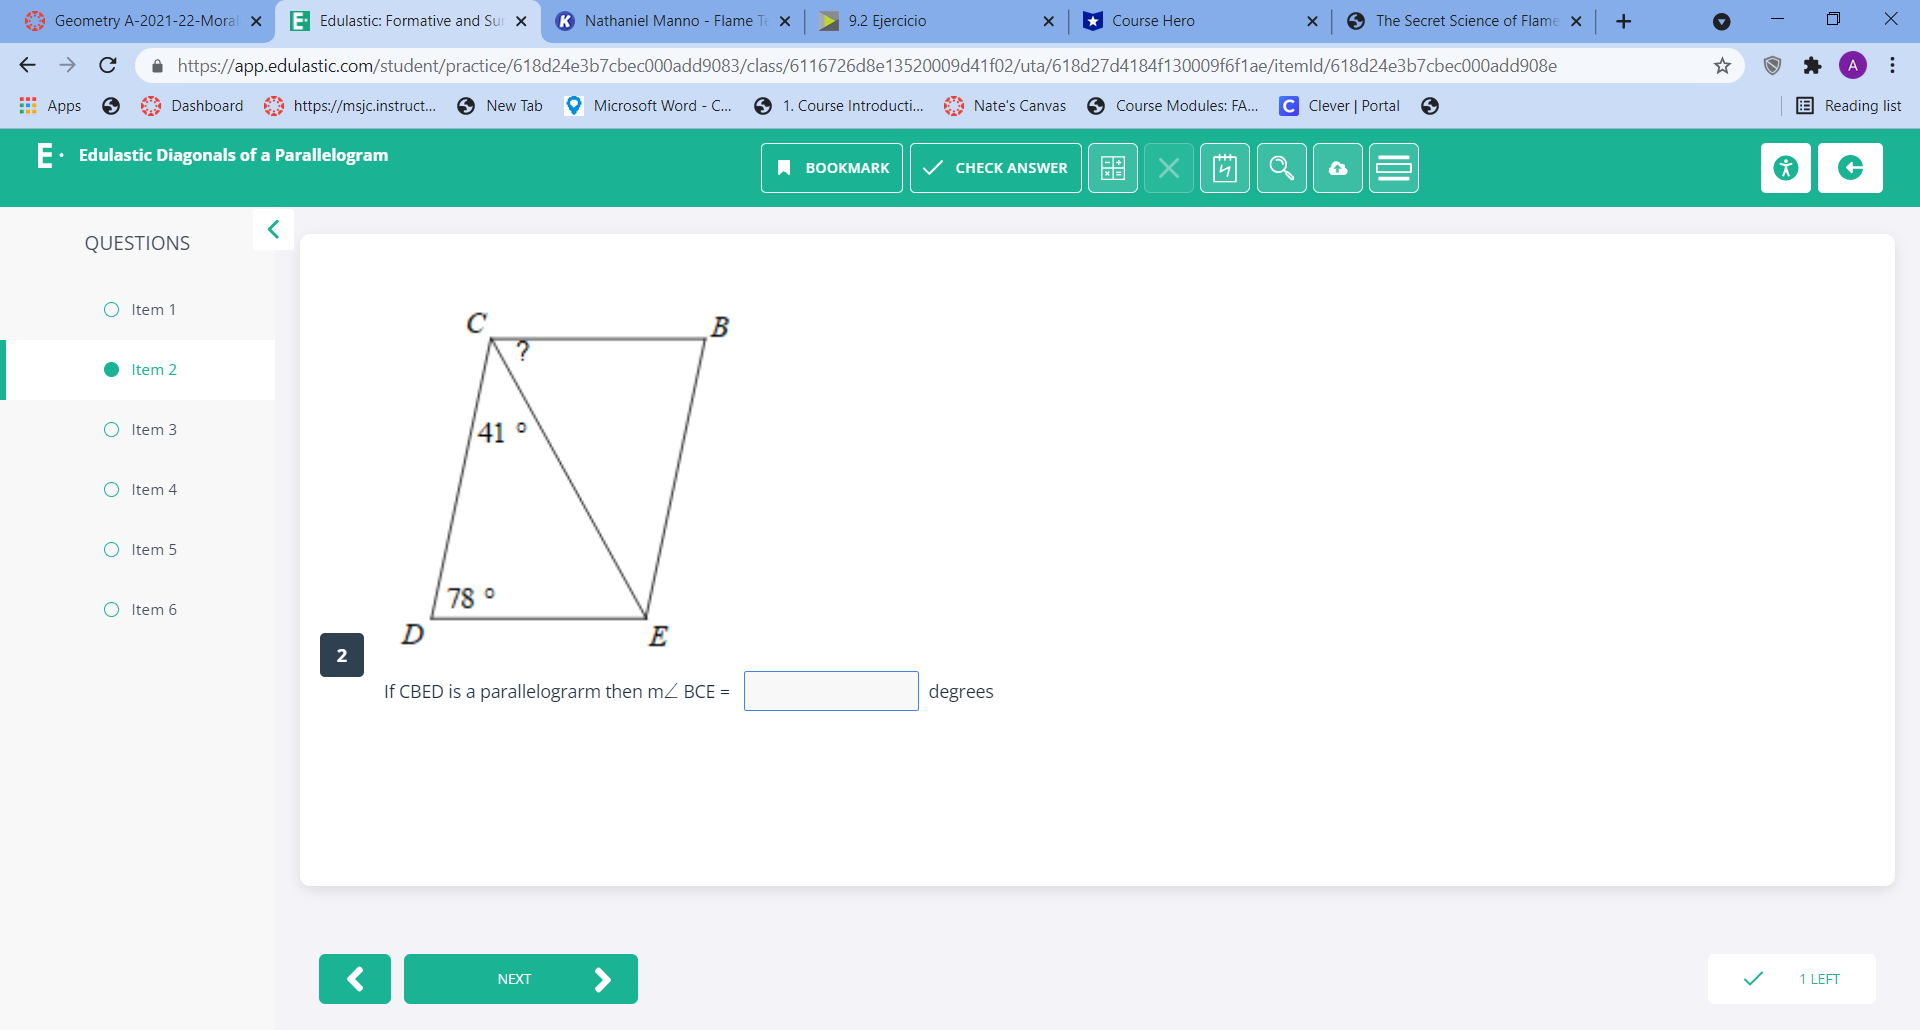Click the degrees answer input field
This screenshot has width=1920, height=1030.
(x=830, y=690)
